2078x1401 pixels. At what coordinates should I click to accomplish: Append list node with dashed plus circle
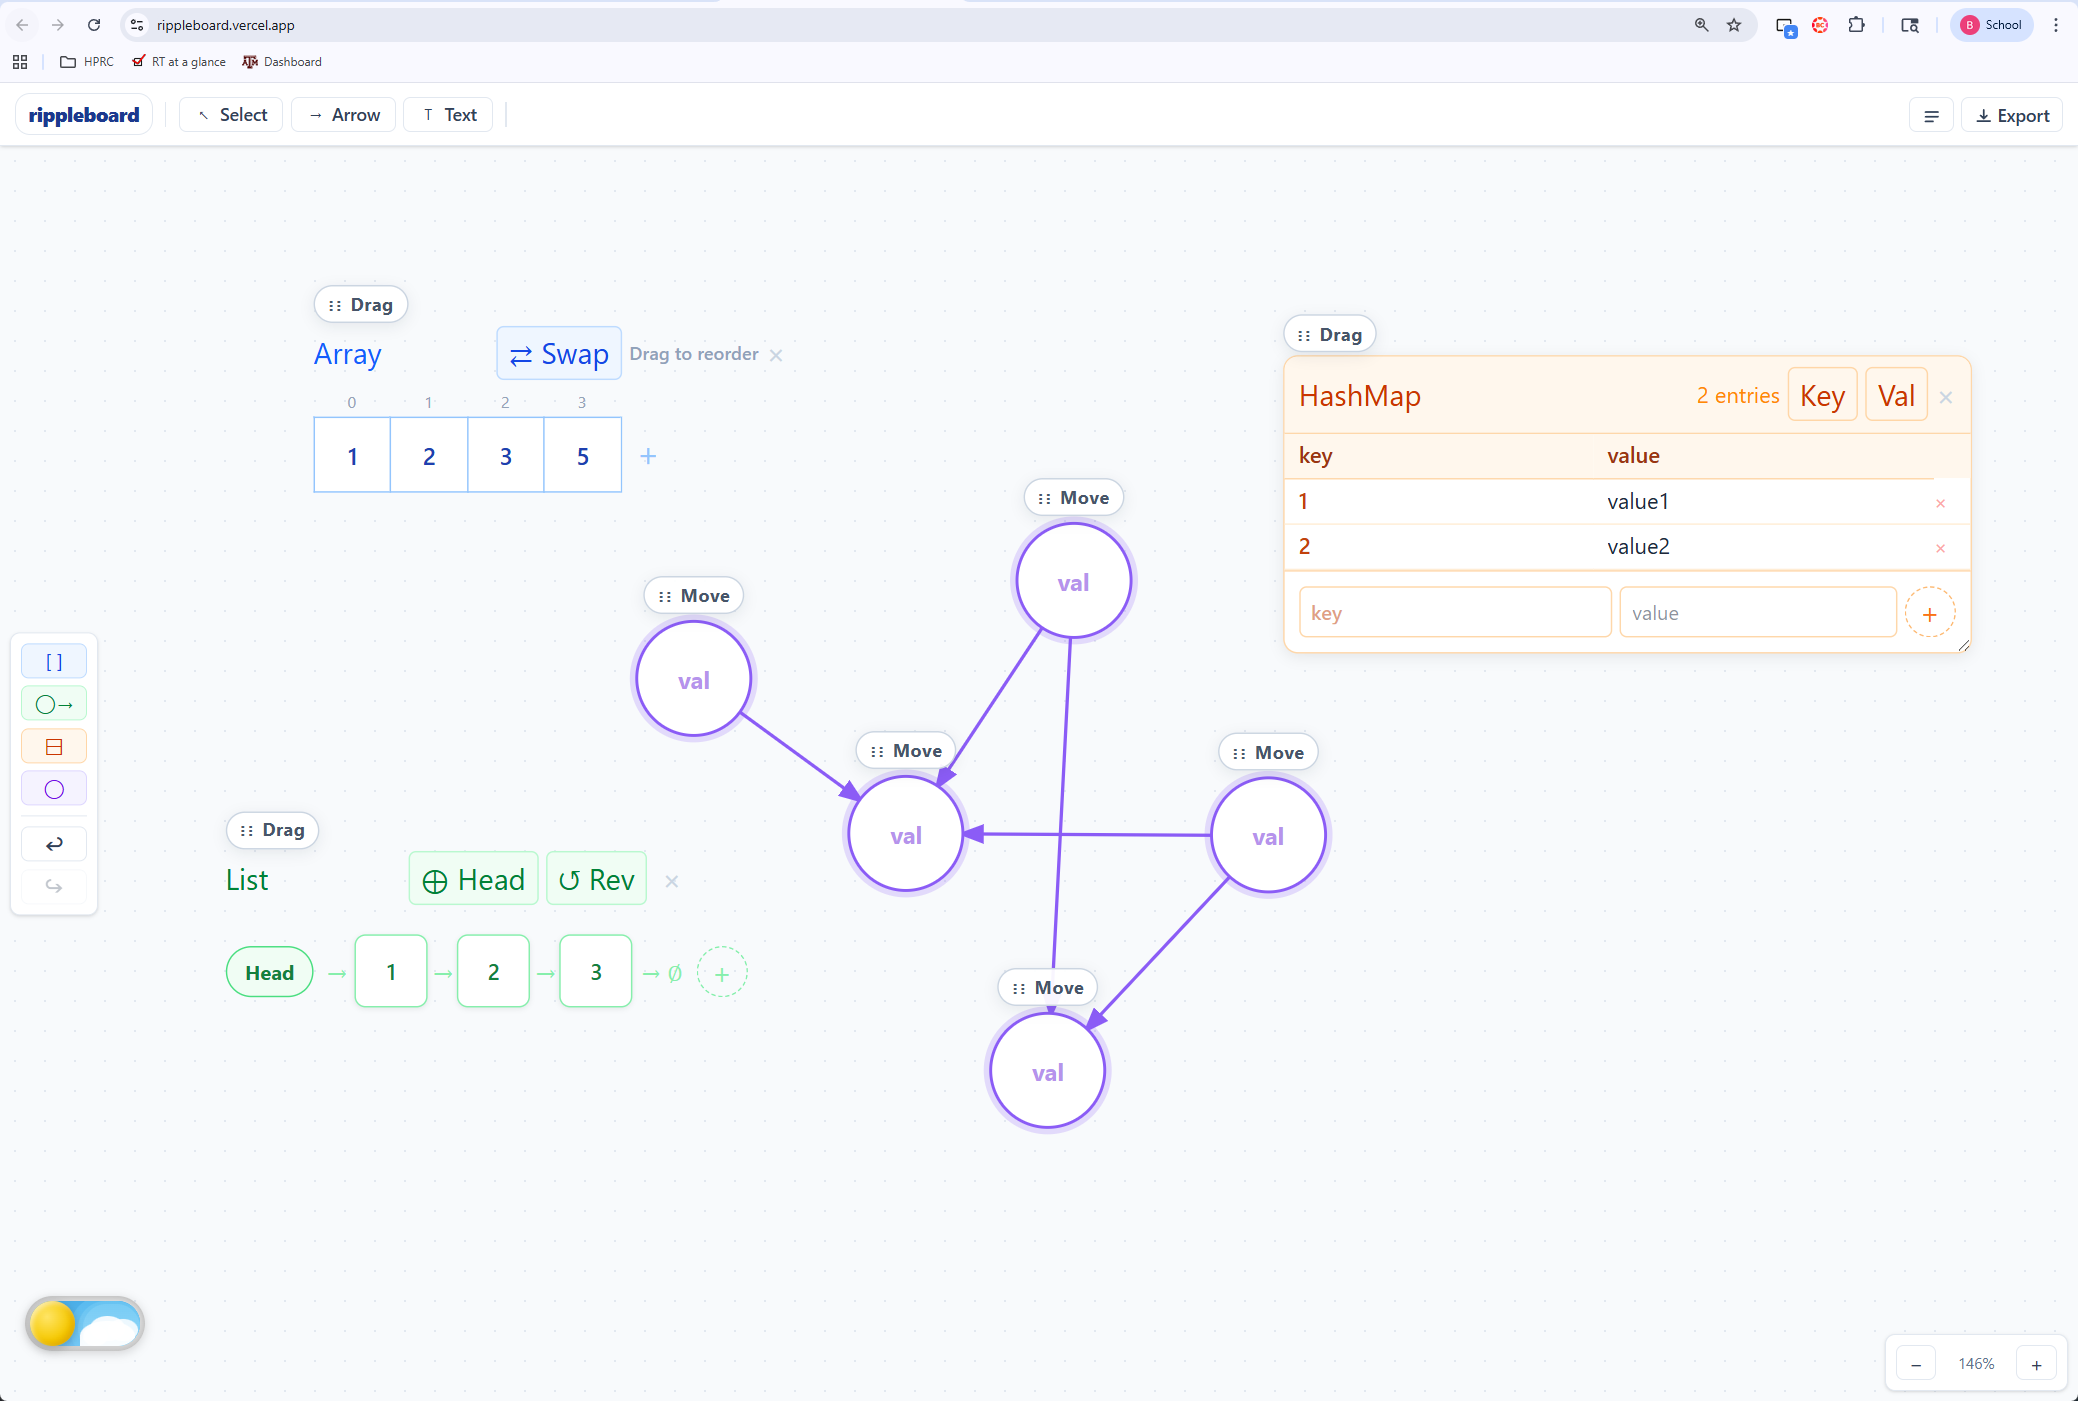point(722,973)
